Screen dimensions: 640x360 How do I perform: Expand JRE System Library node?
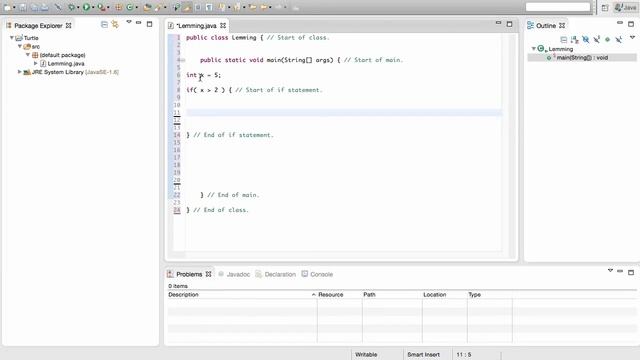[x=19, y=72]
